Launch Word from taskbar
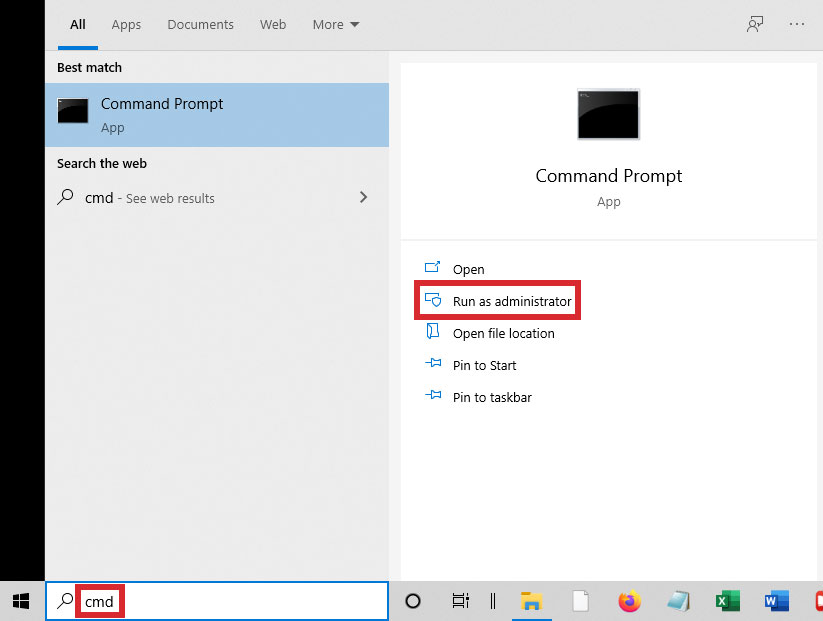The width and height of the screenshot is (823, 621). click(x=776, y=601)
